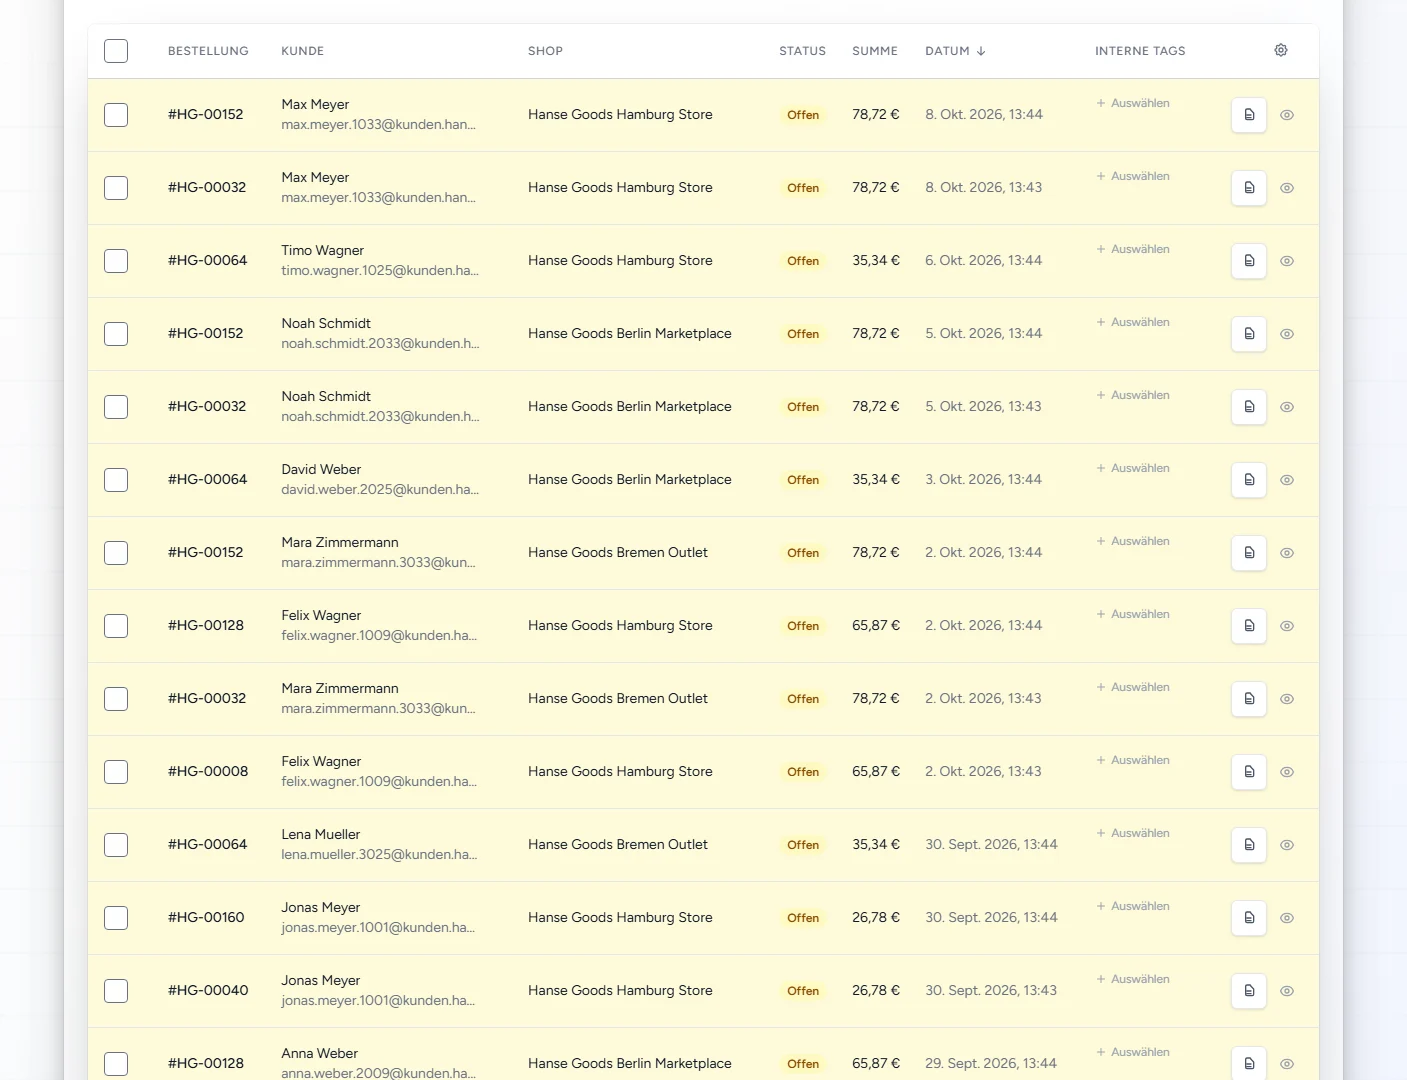This screenshot has width=1407, height=1080.
Task: Open document icon for Noah Schmidt order #HG-00152
Action: coord(1249,334)
